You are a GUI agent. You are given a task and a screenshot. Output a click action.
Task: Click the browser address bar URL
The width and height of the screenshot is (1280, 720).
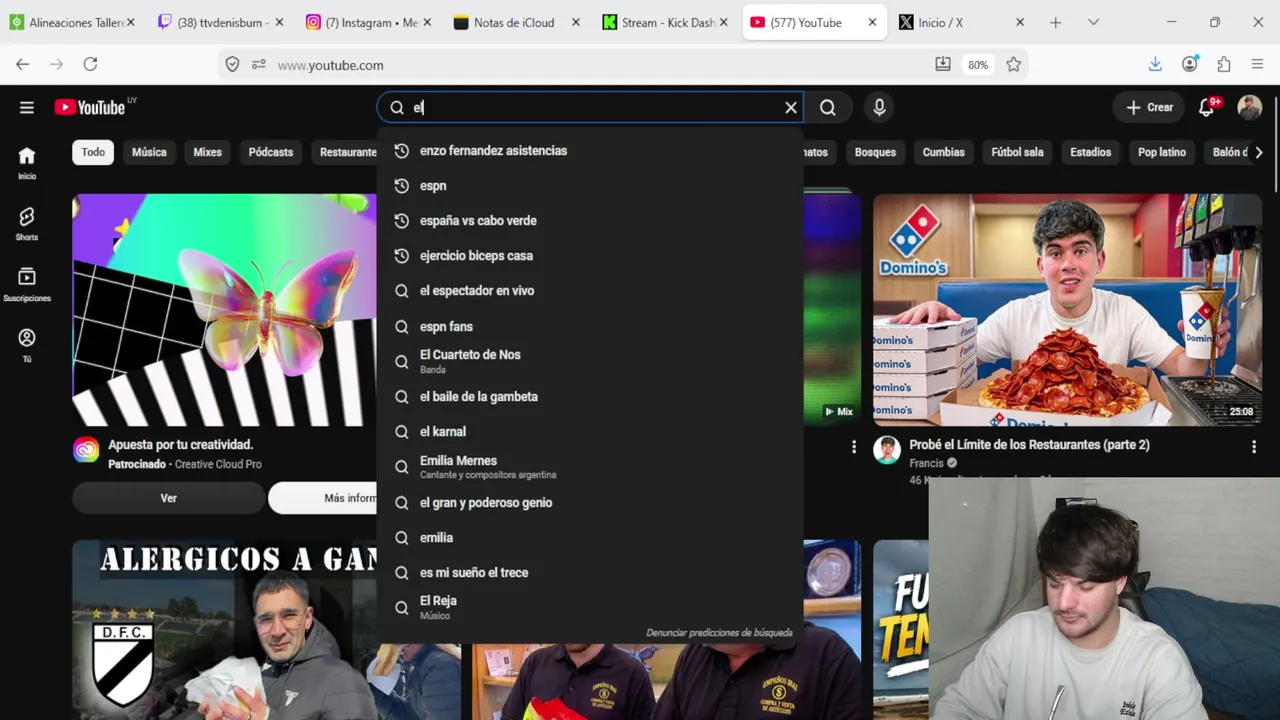click(x=331, y=65)
